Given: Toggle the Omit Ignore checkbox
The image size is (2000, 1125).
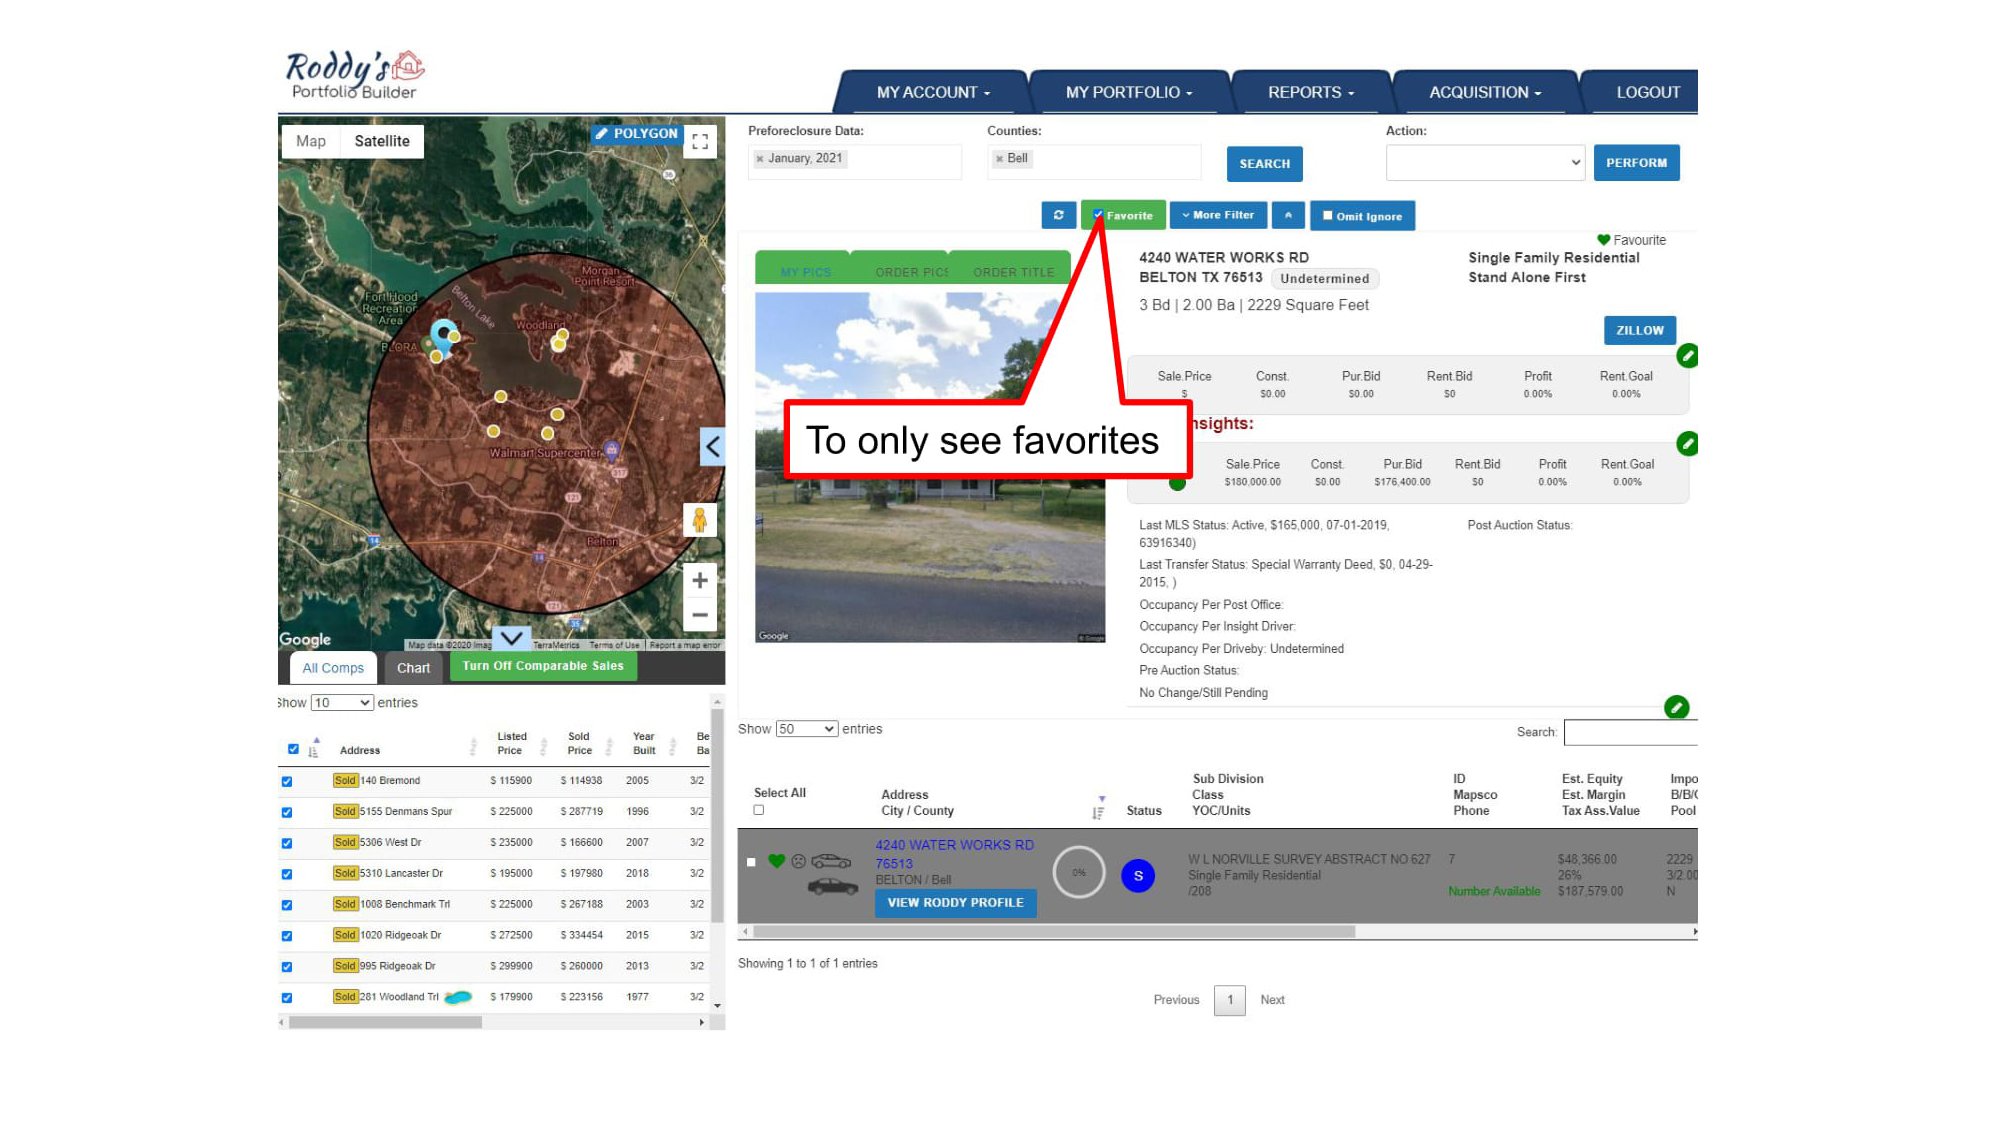Looking at the screenshot, I should tap(1327, 215).
